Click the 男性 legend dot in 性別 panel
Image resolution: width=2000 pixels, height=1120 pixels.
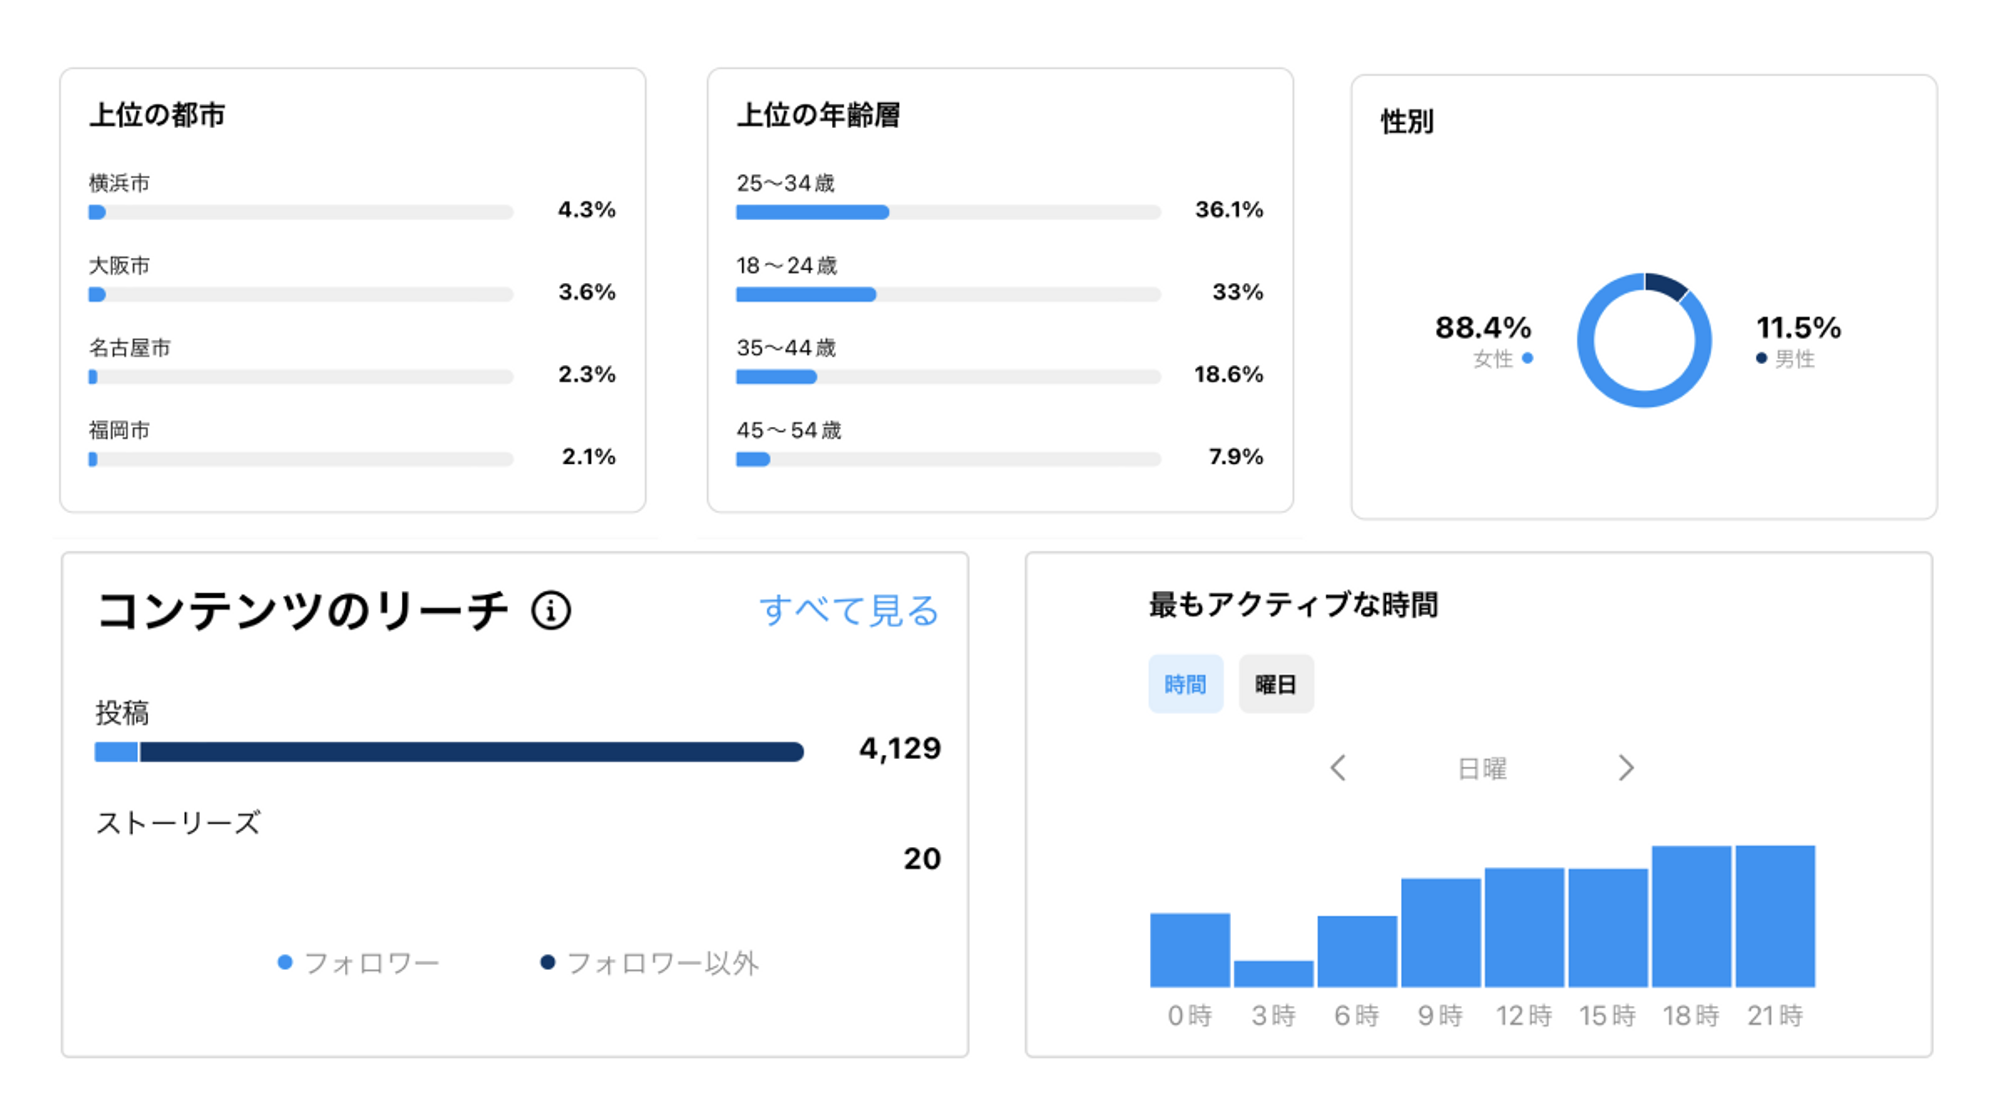(1759, 358)
